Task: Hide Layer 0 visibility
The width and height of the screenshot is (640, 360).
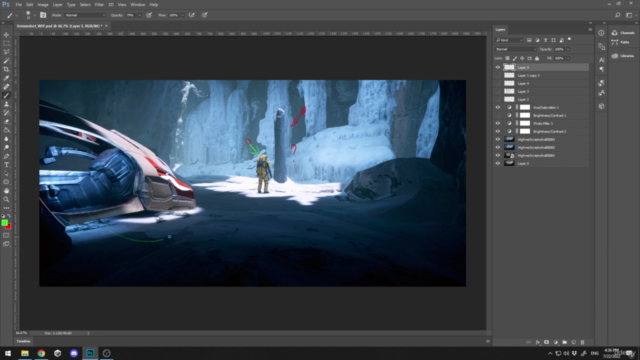Action: [x=498, y=163]
